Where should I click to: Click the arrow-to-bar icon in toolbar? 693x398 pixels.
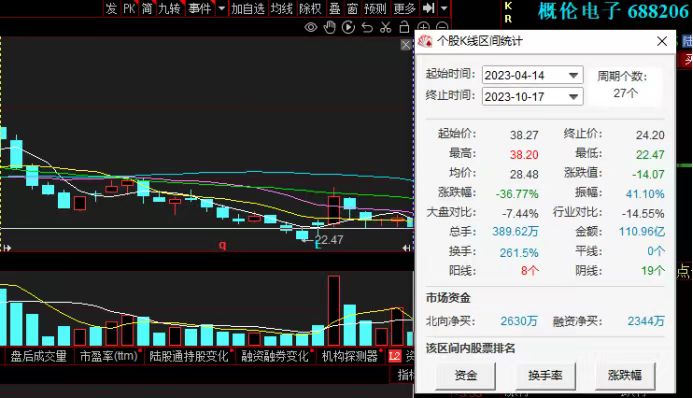tap(428, 8)
